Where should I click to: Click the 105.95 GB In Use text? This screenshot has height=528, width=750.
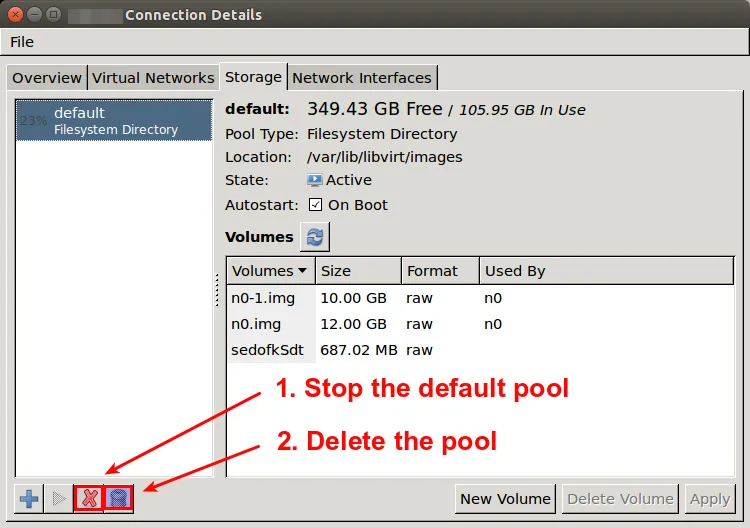tap(522, 110)
